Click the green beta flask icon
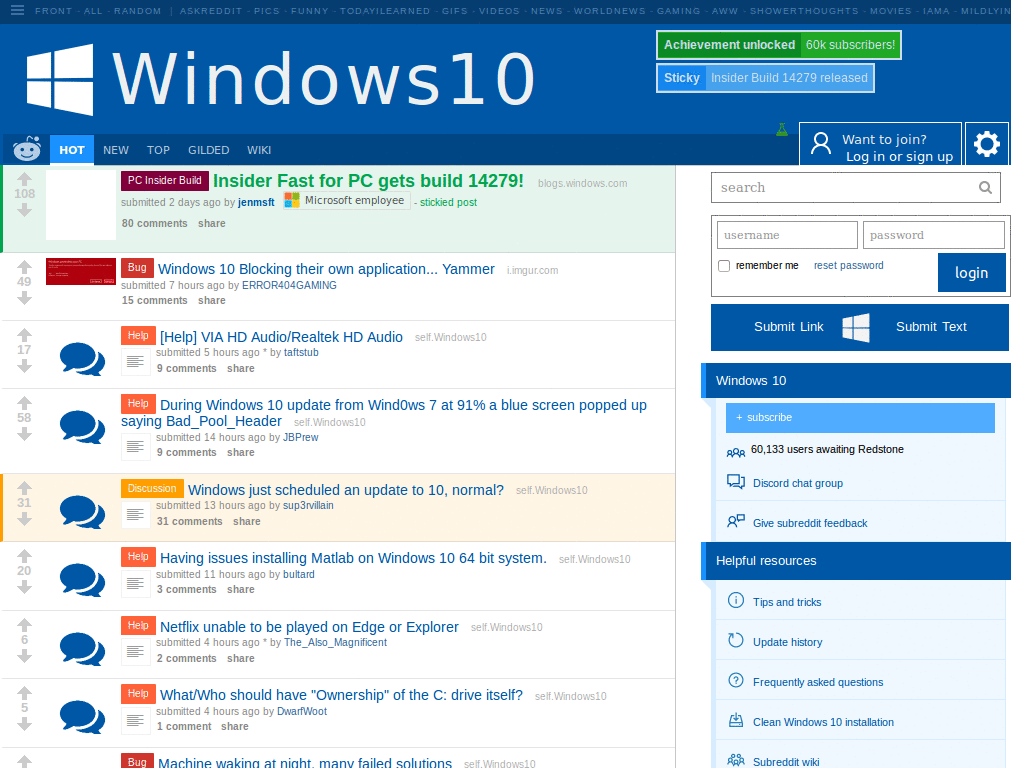 782,129
